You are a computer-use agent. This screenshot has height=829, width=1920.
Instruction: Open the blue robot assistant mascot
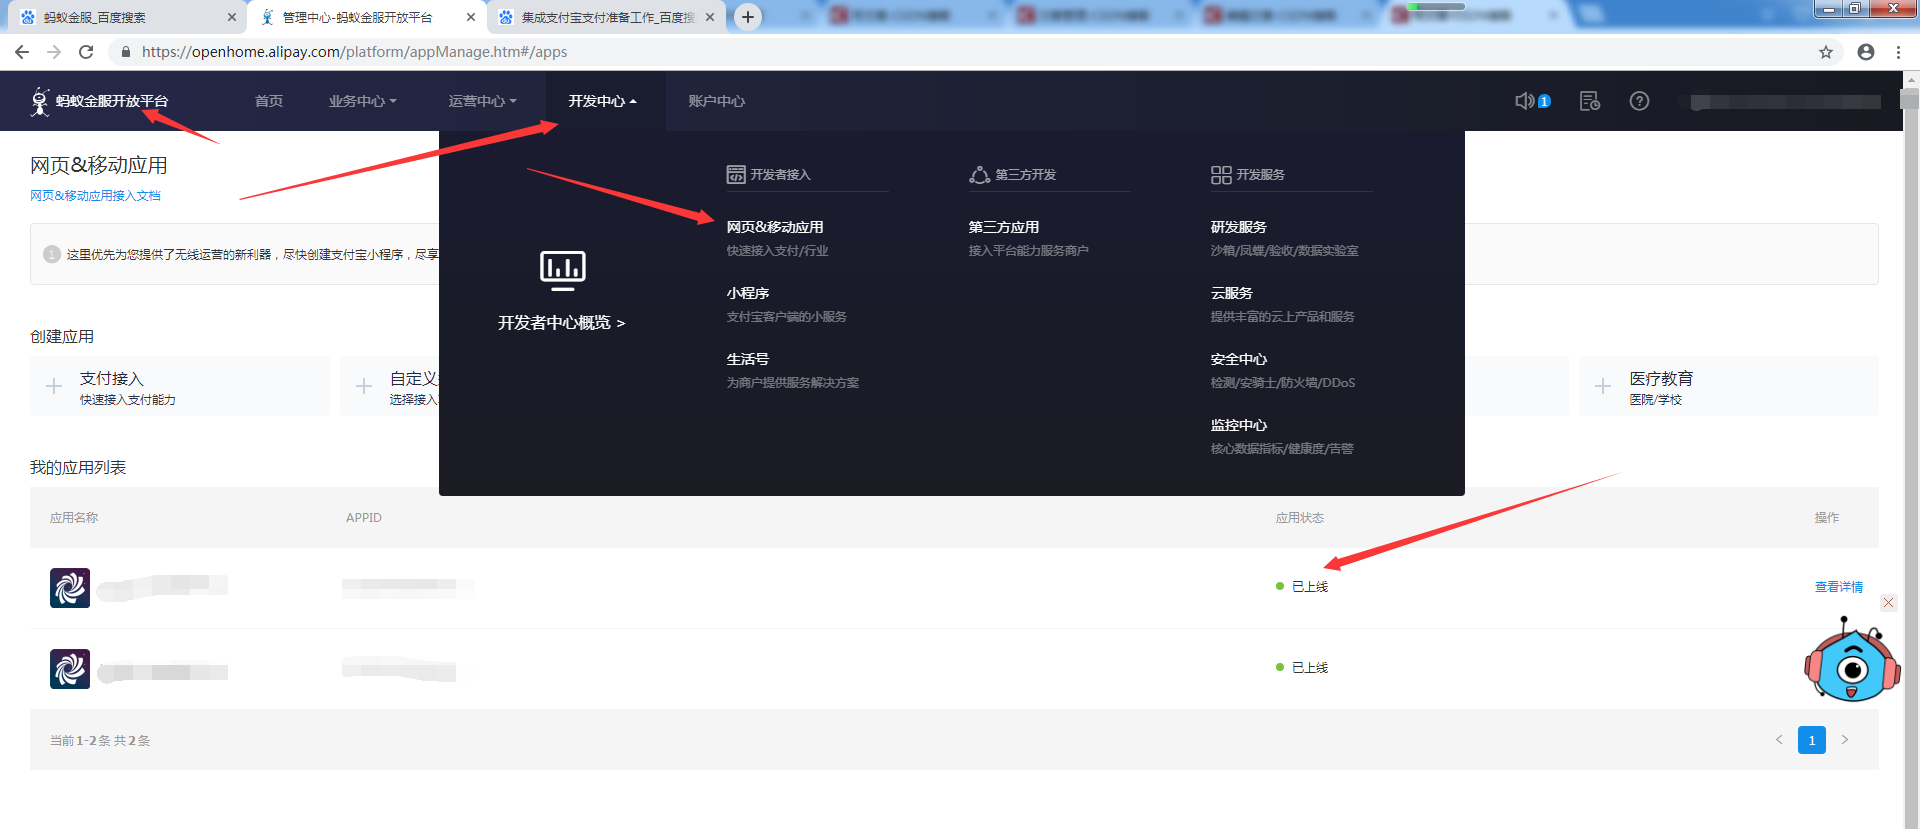(x=1851, y=662)
